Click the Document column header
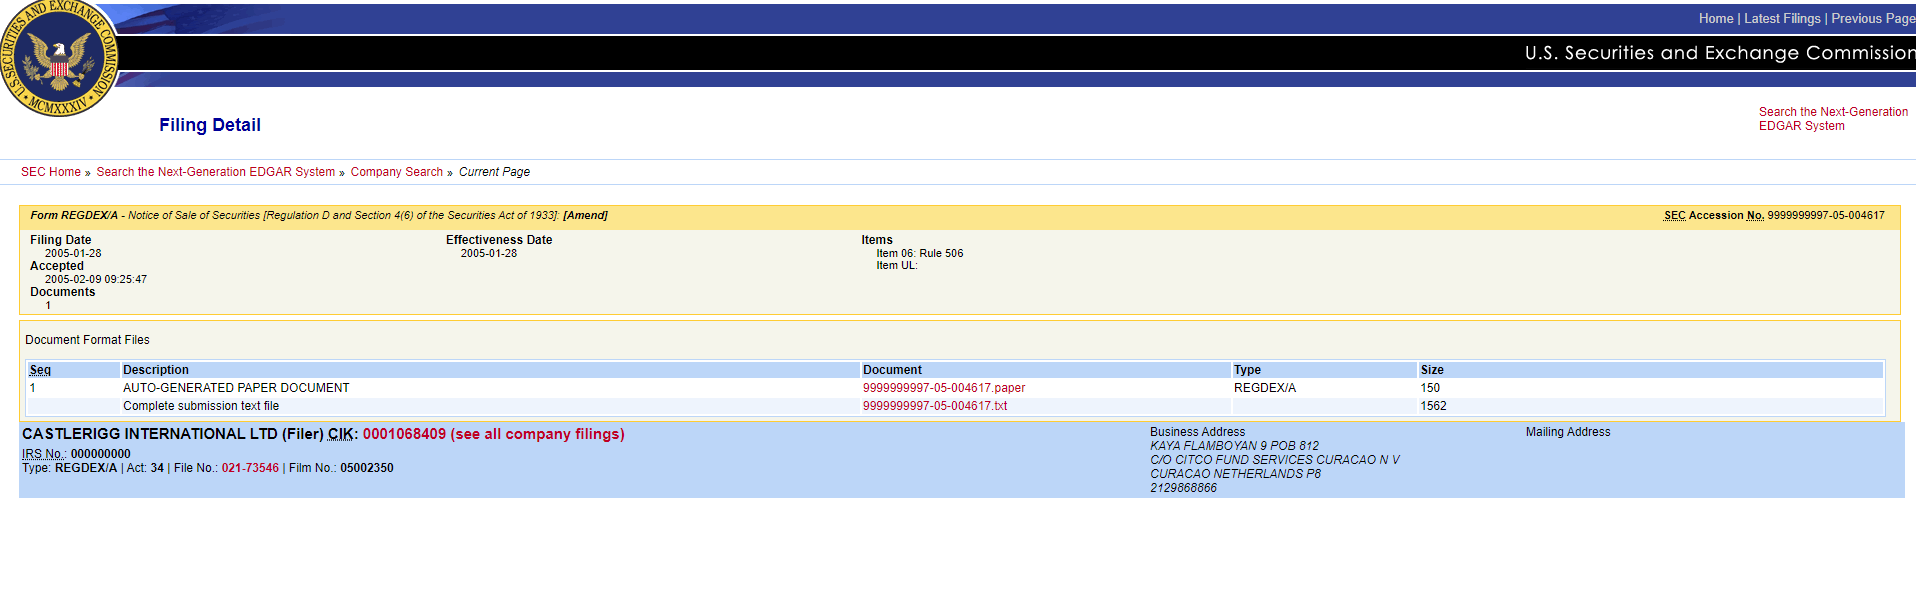The height and width of the screenshot is (598, 1916). 892,370
